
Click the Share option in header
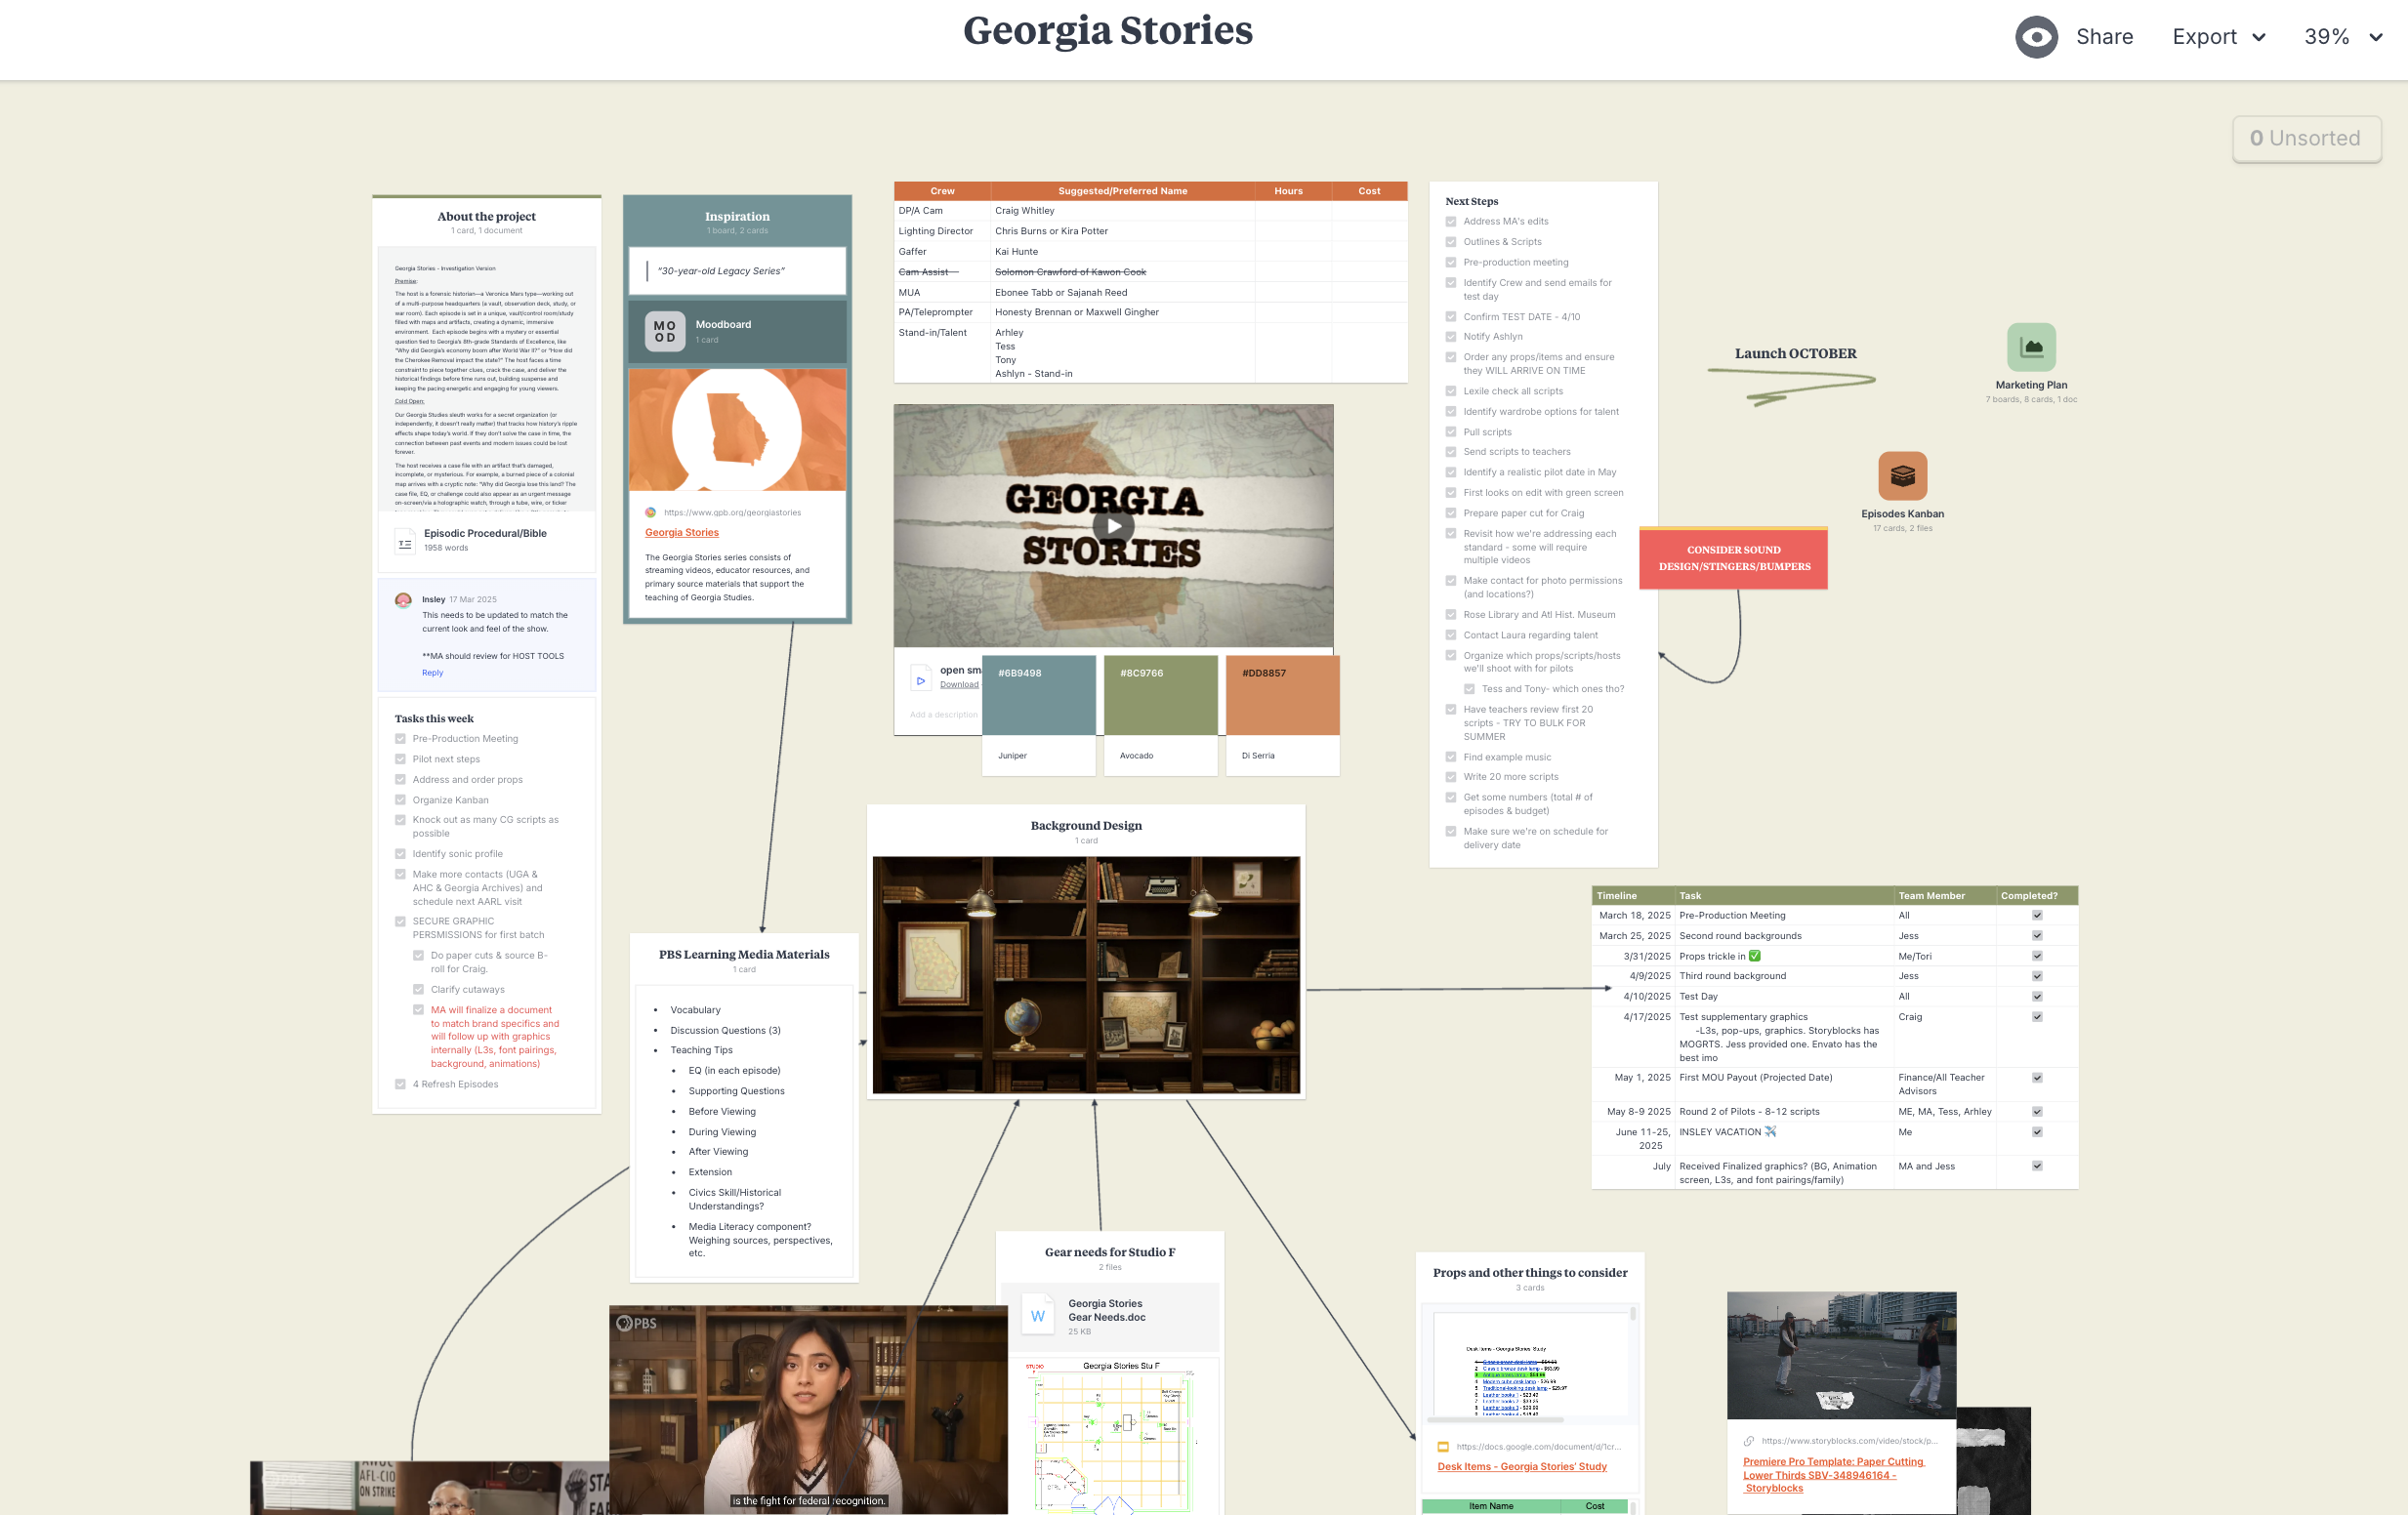pos(2104,37)
